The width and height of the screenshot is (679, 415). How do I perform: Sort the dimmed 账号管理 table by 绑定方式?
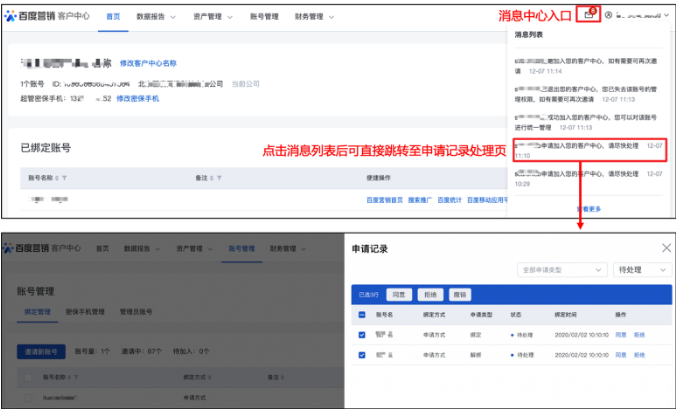tap(210, 377)
